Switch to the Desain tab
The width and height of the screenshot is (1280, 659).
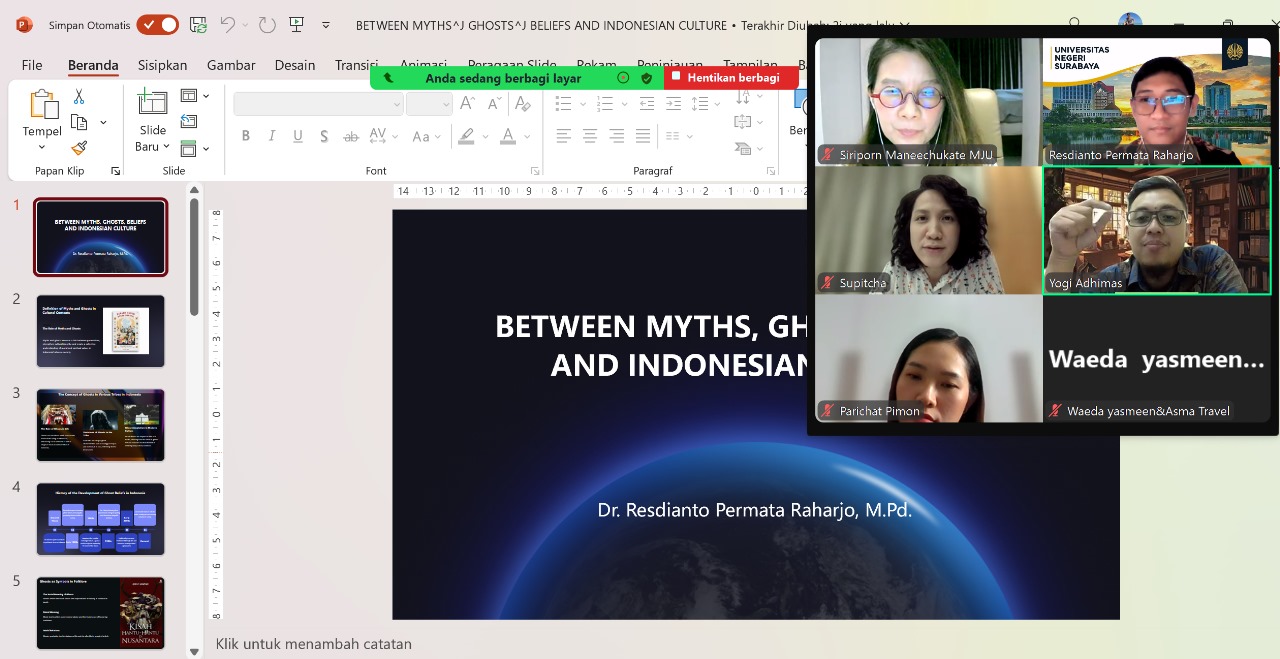295,65
